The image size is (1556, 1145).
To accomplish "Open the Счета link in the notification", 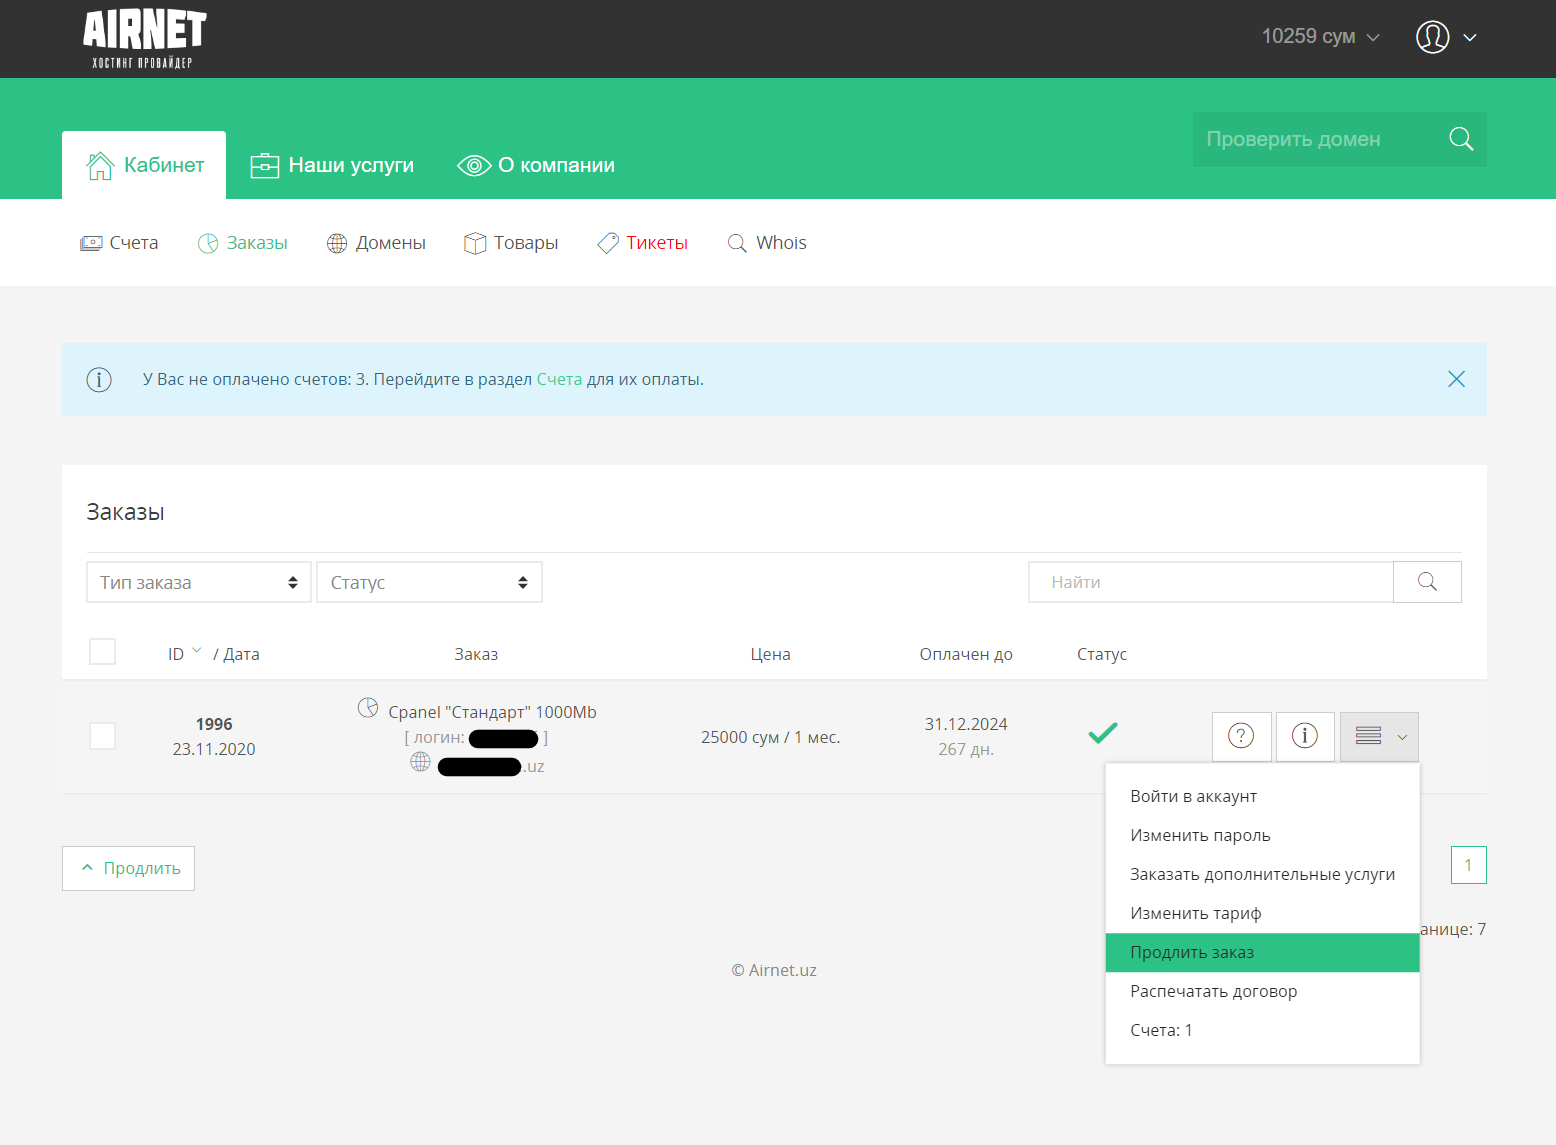I will [x=559, y=379].
